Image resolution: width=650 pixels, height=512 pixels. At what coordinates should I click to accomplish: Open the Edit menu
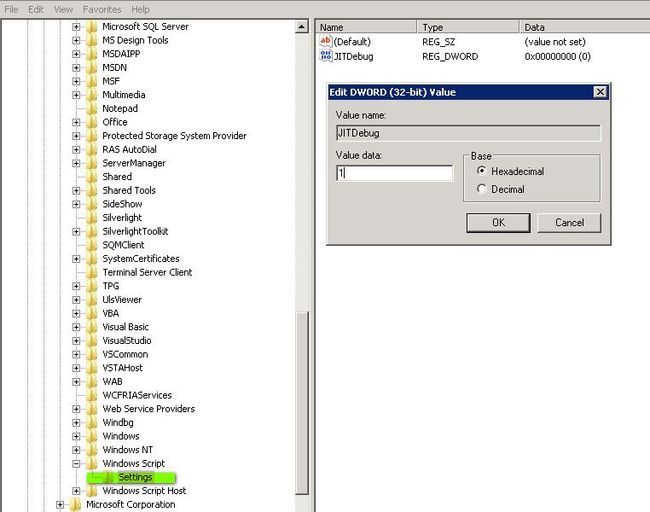[x=36, y=9]
